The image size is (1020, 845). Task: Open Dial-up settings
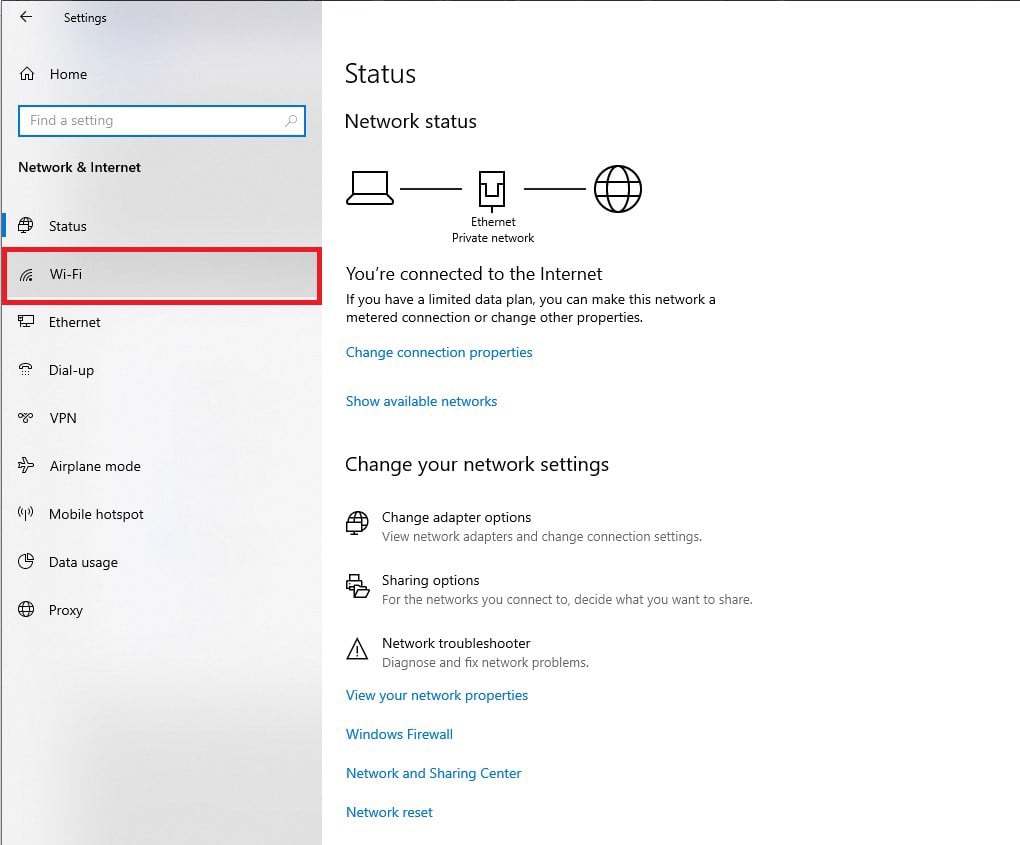click(x=161, y=370)
